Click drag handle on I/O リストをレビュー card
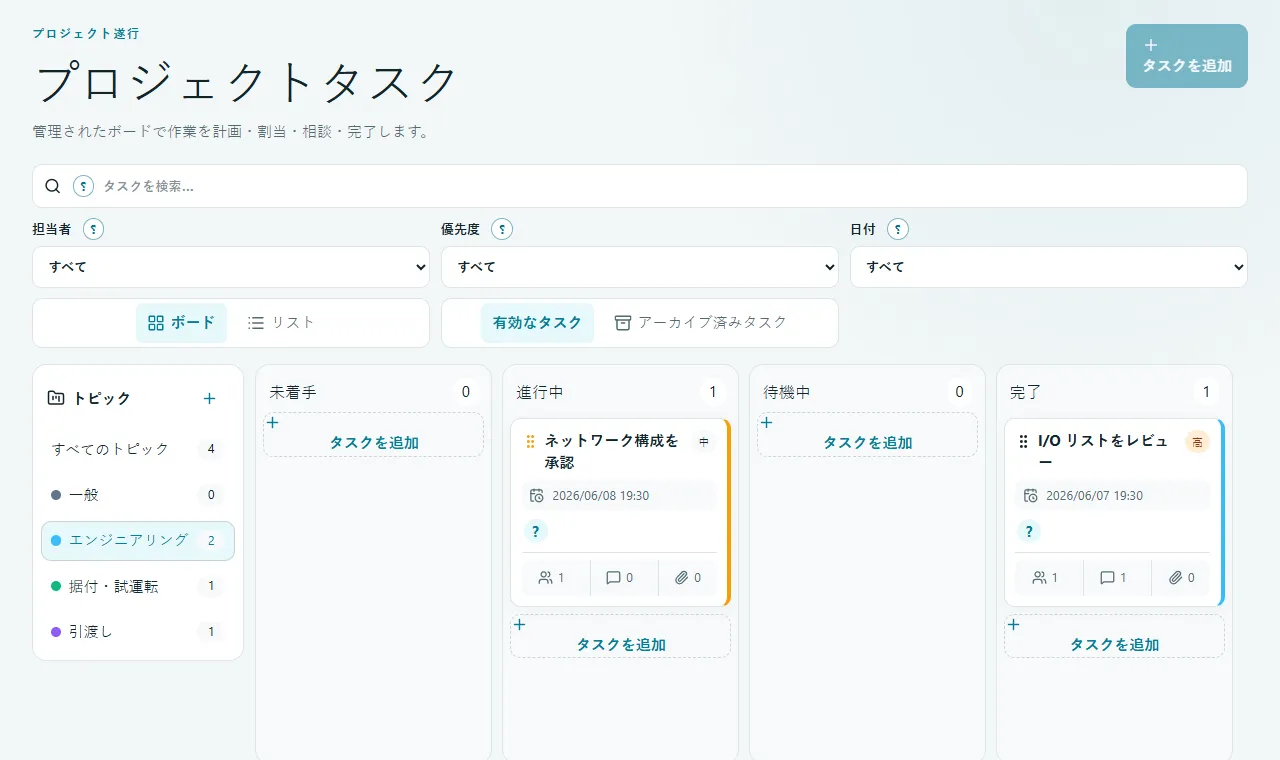 point(1023,441)
